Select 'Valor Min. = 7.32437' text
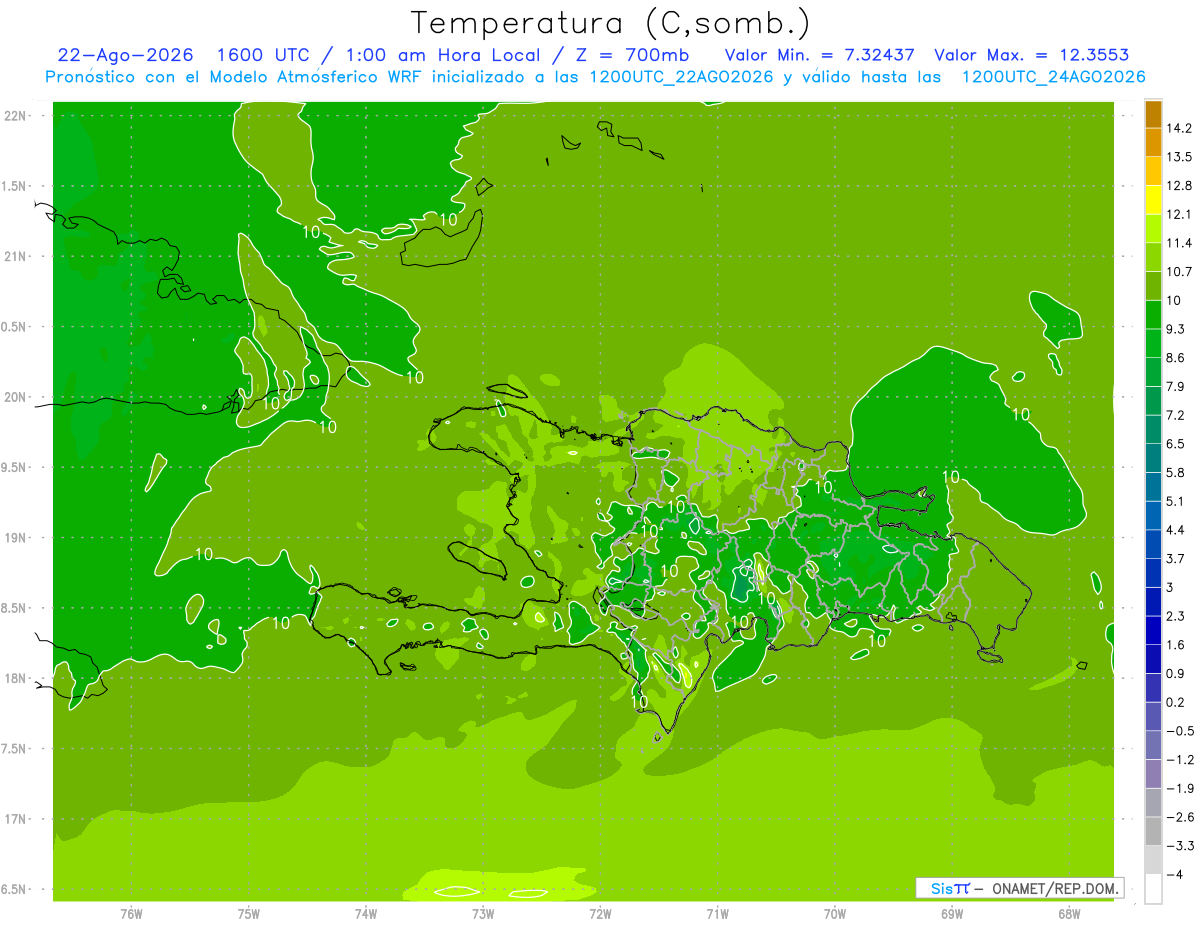 pos(820,56)
